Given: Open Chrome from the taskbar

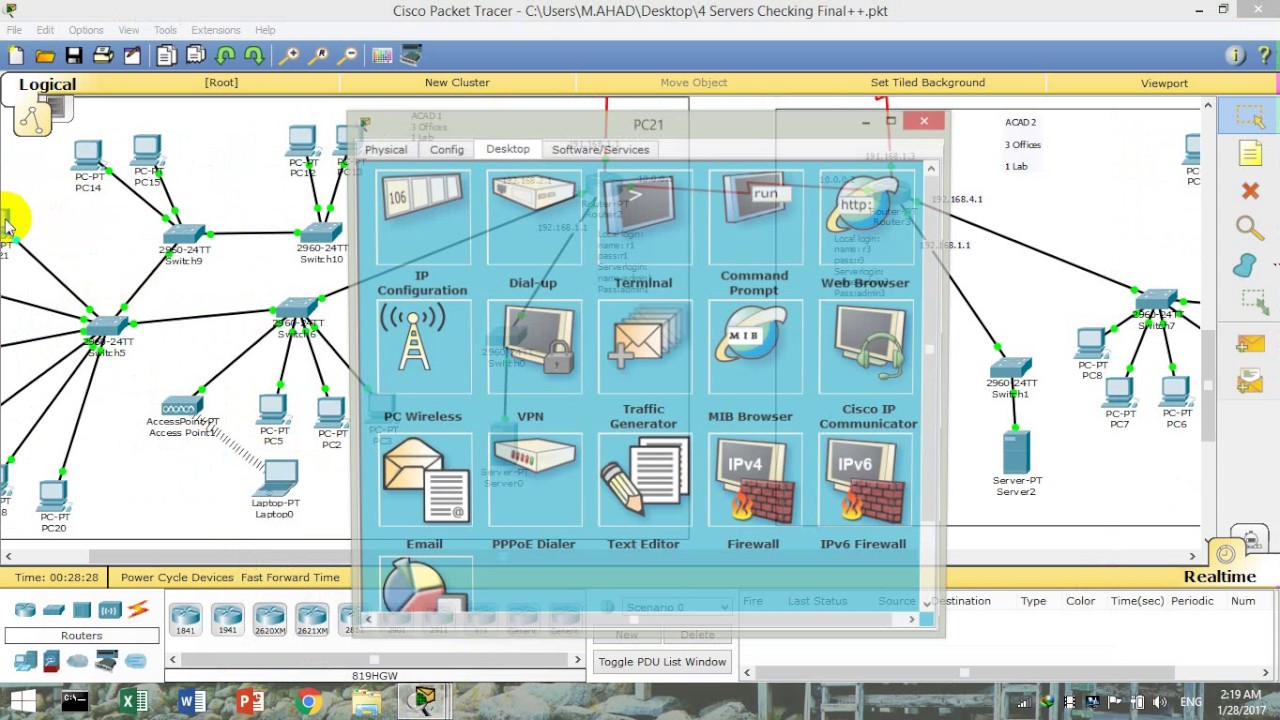Looking at the screenshot, I should pos(308,702).
